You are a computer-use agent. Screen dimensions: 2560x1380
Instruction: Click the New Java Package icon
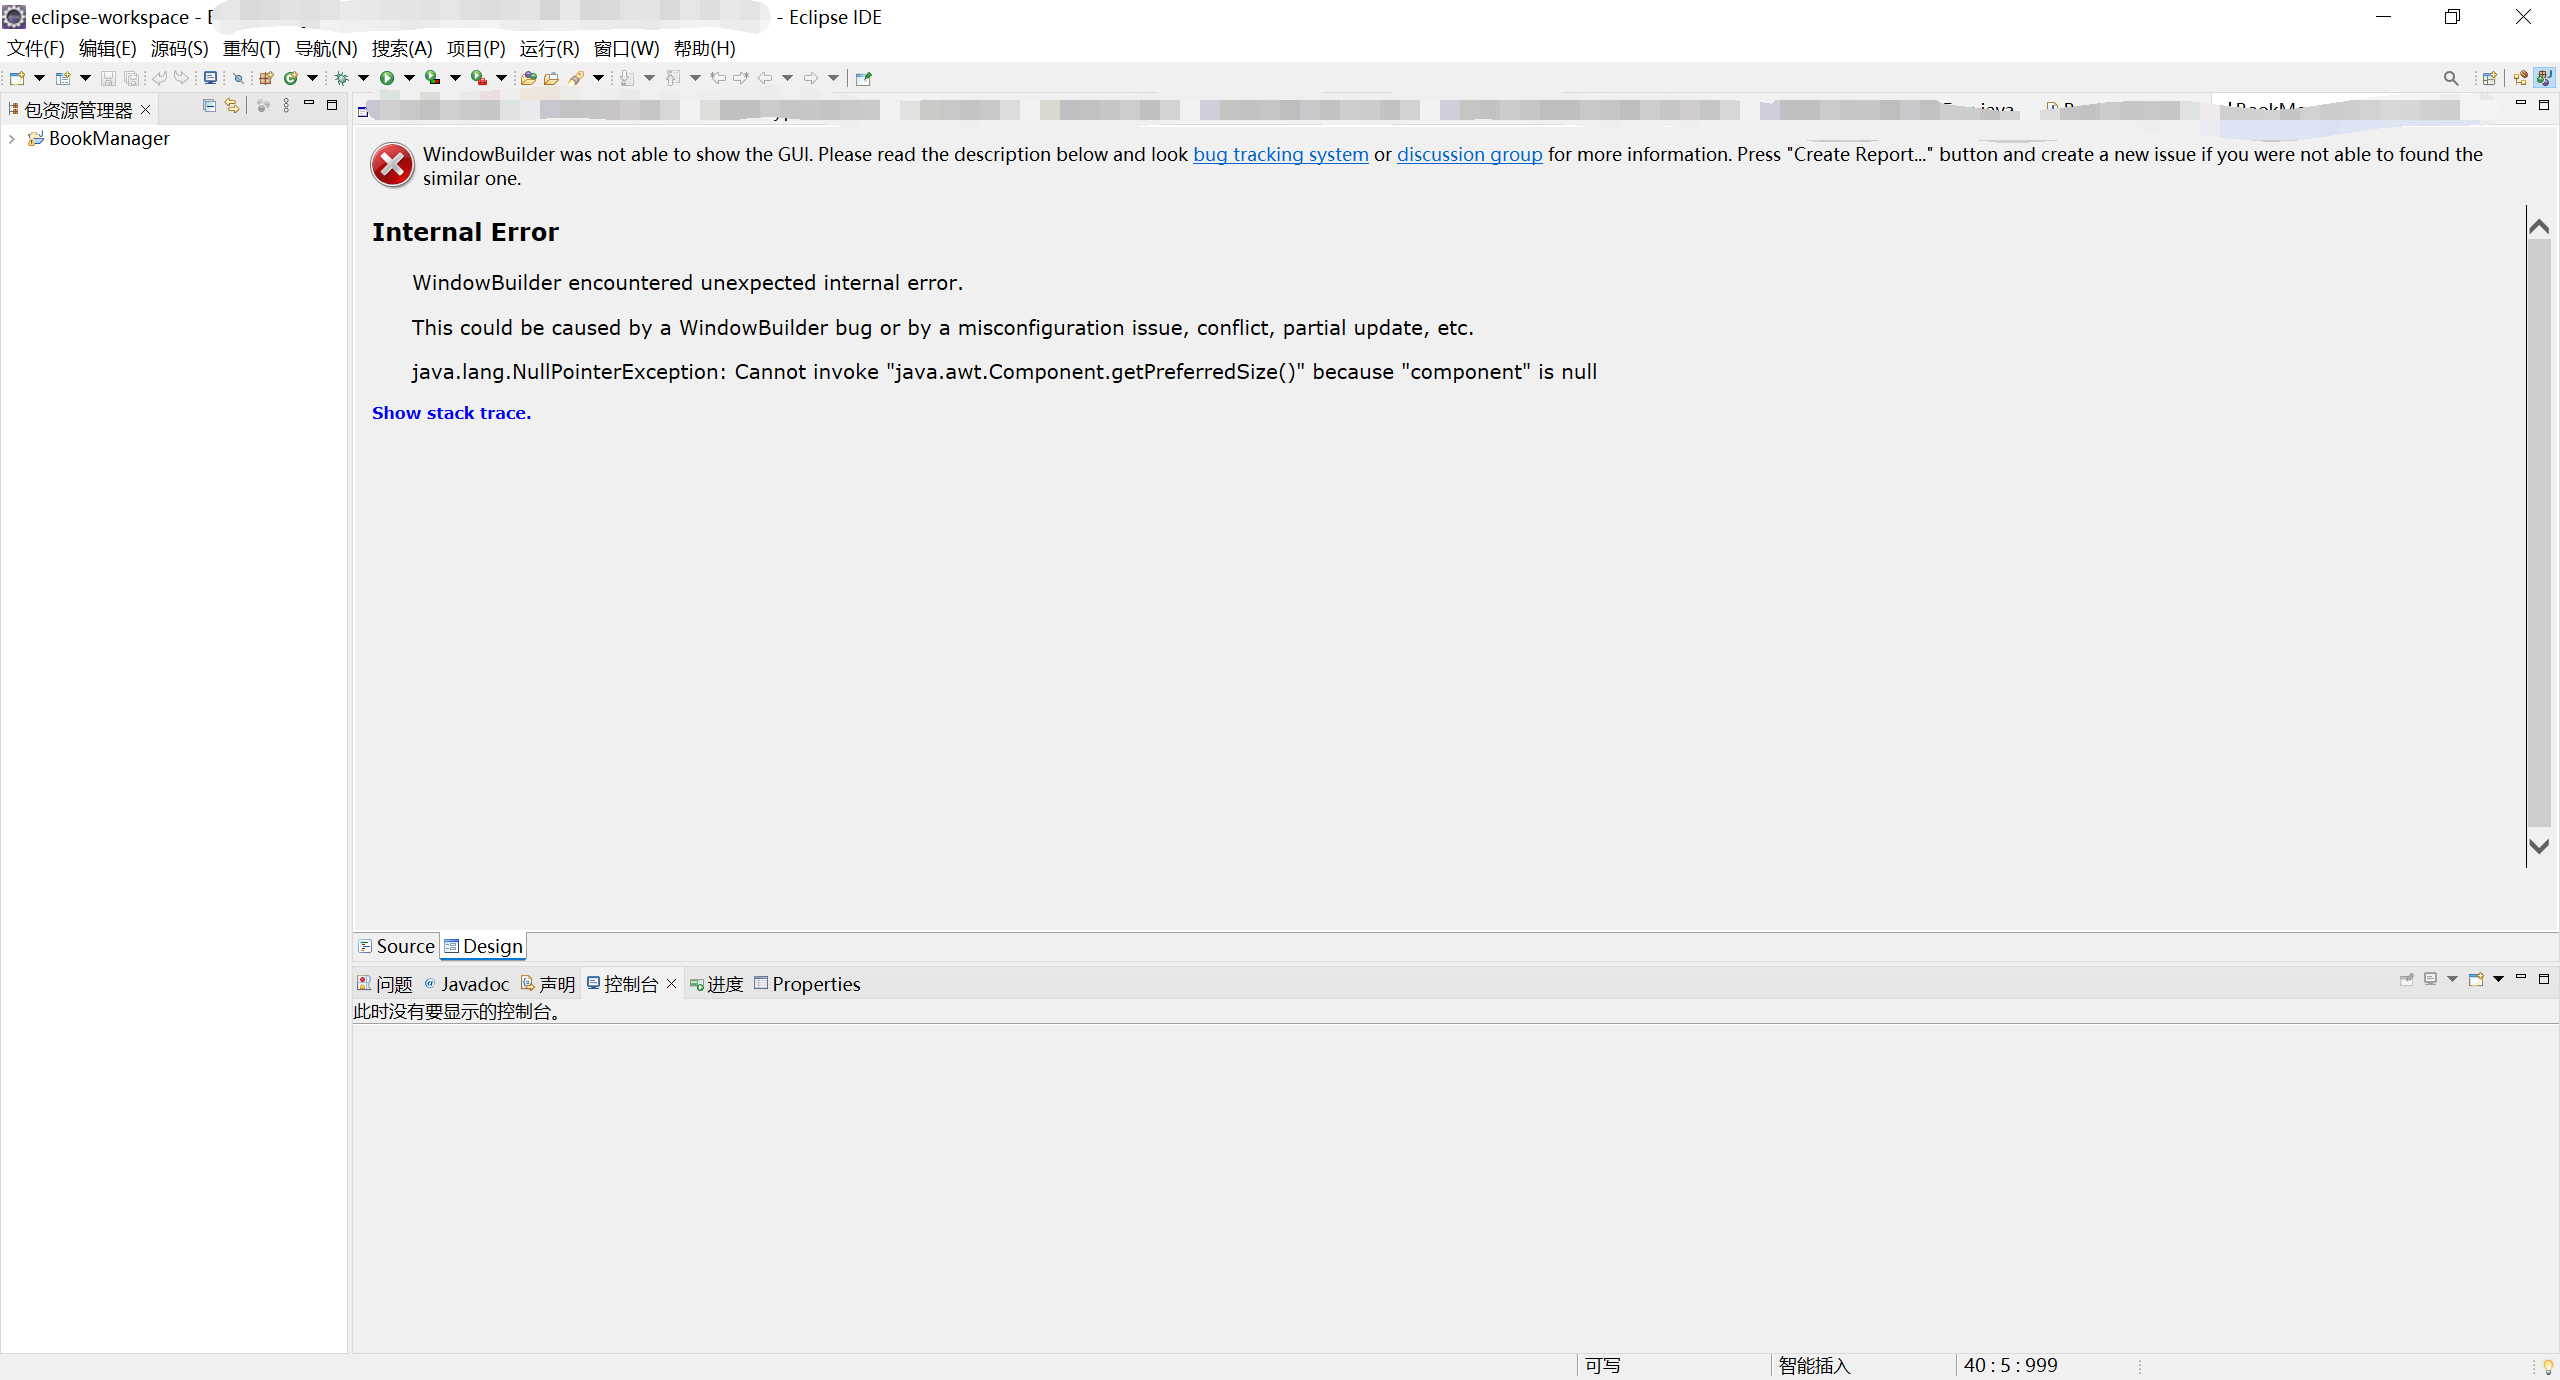(x=266, y=78)
